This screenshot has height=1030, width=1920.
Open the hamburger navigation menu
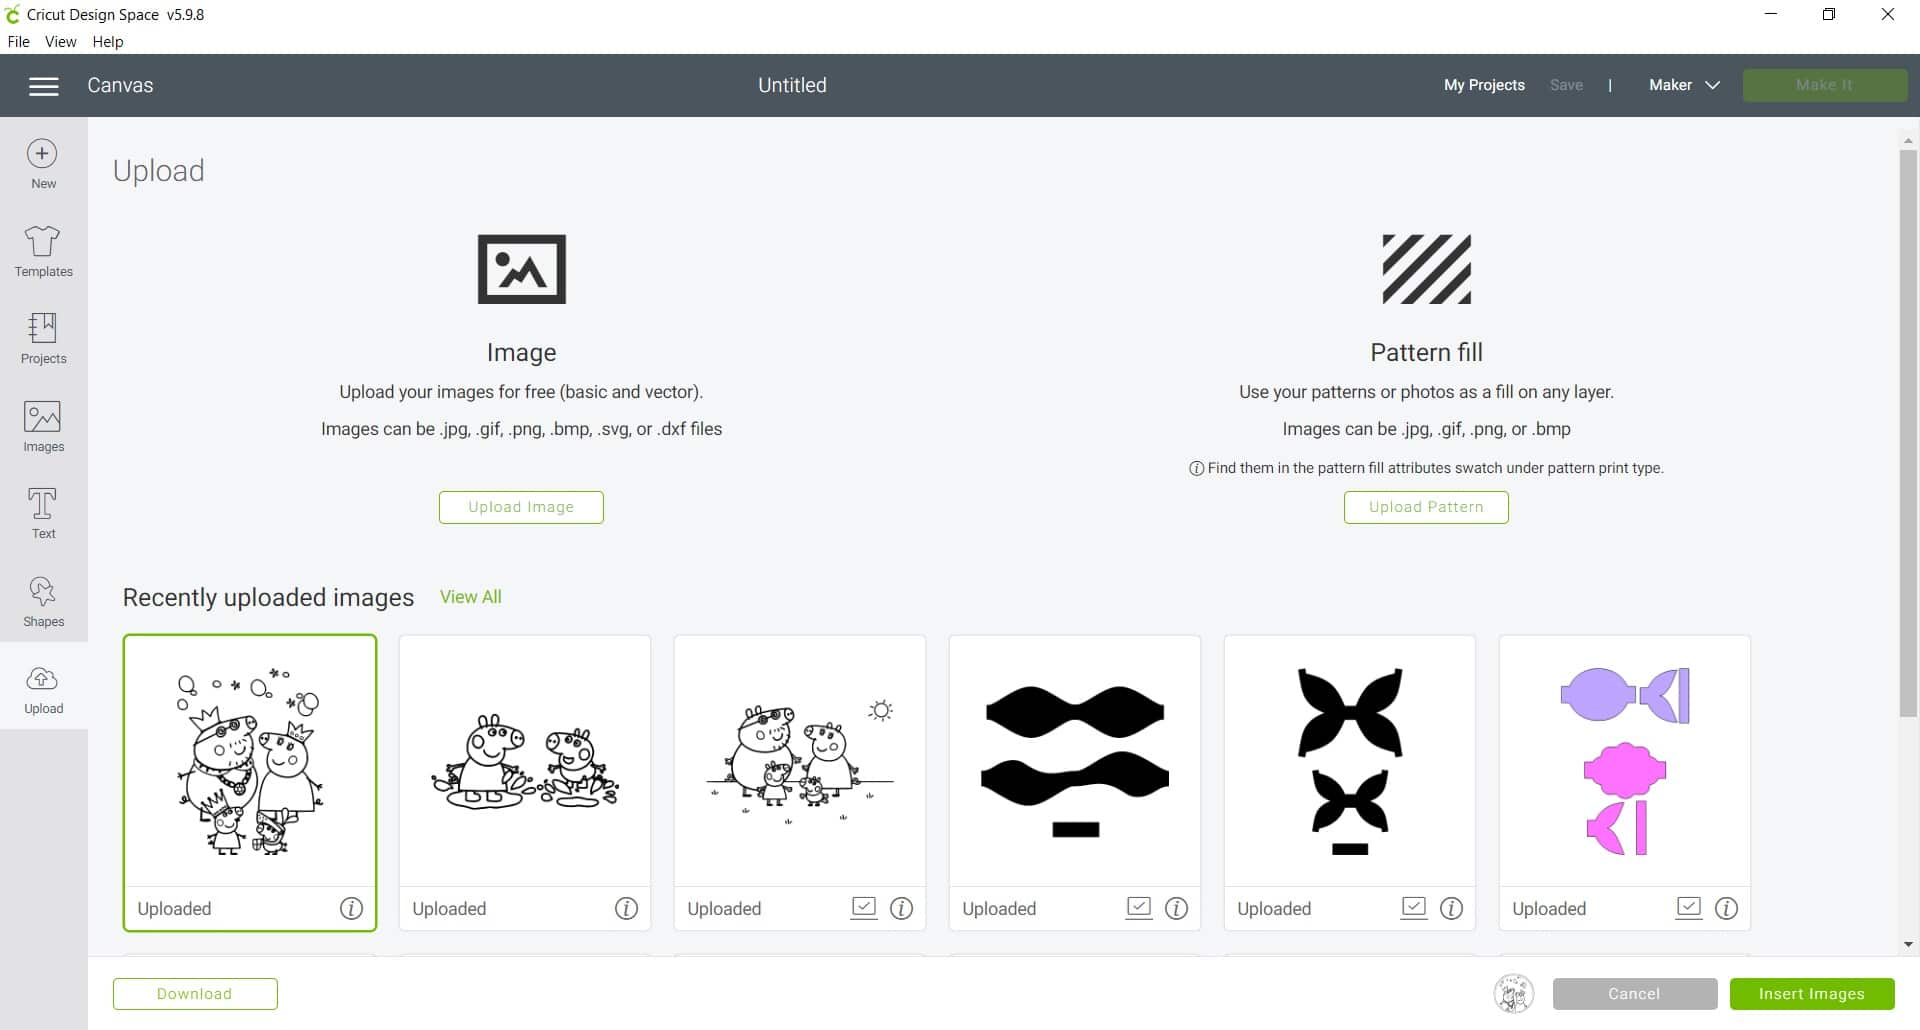(x=43, y=86)
